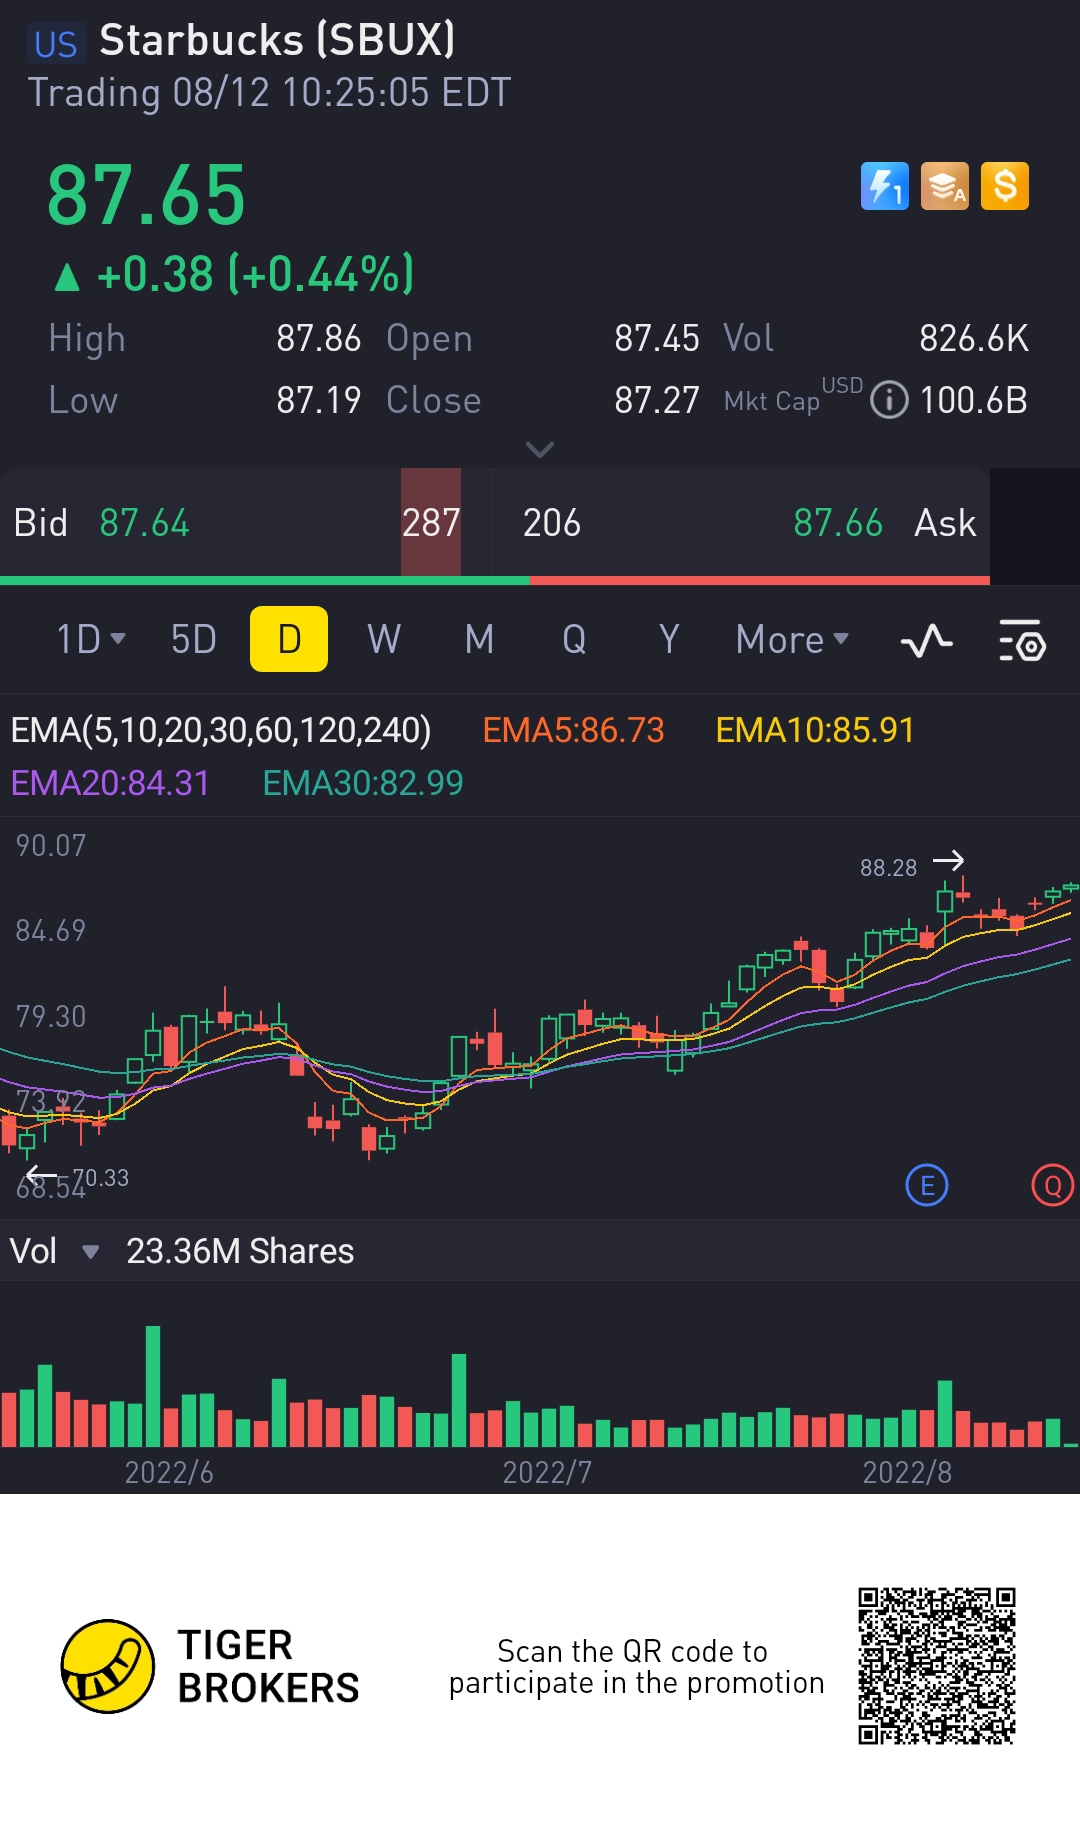Switch to the 5D chart tab
The width and height of the screenshot is (1080, 1839).
coord(194,639)
